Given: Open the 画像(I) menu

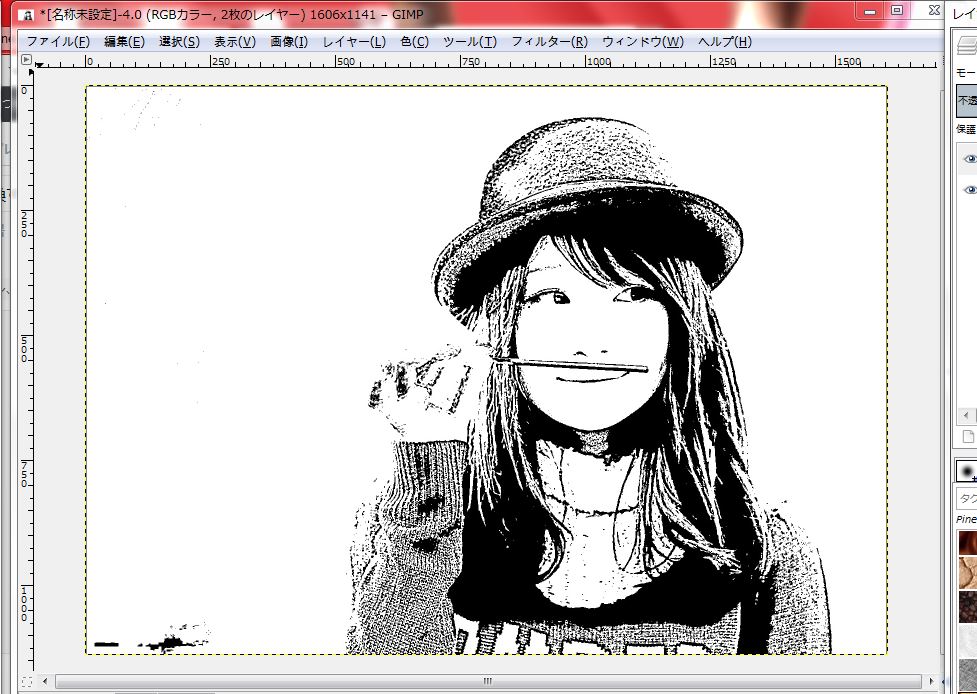Looking at the screenshot, I should pos(289,42).
